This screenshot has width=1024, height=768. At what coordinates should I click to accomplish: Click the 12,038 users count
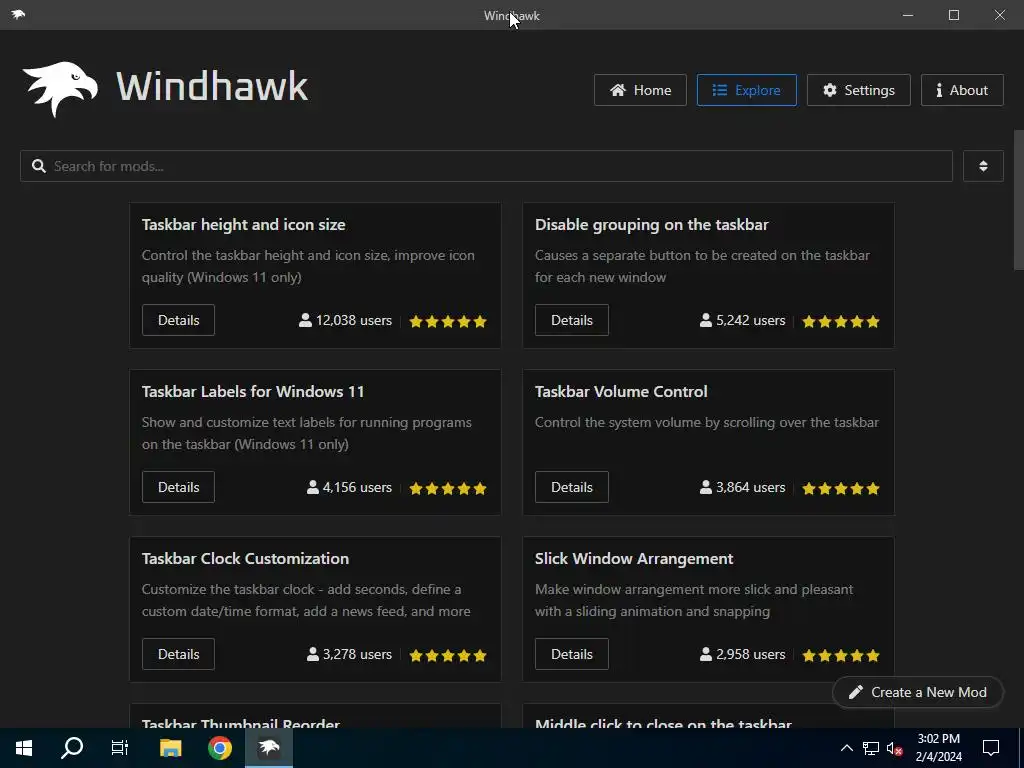click(354, 321)
